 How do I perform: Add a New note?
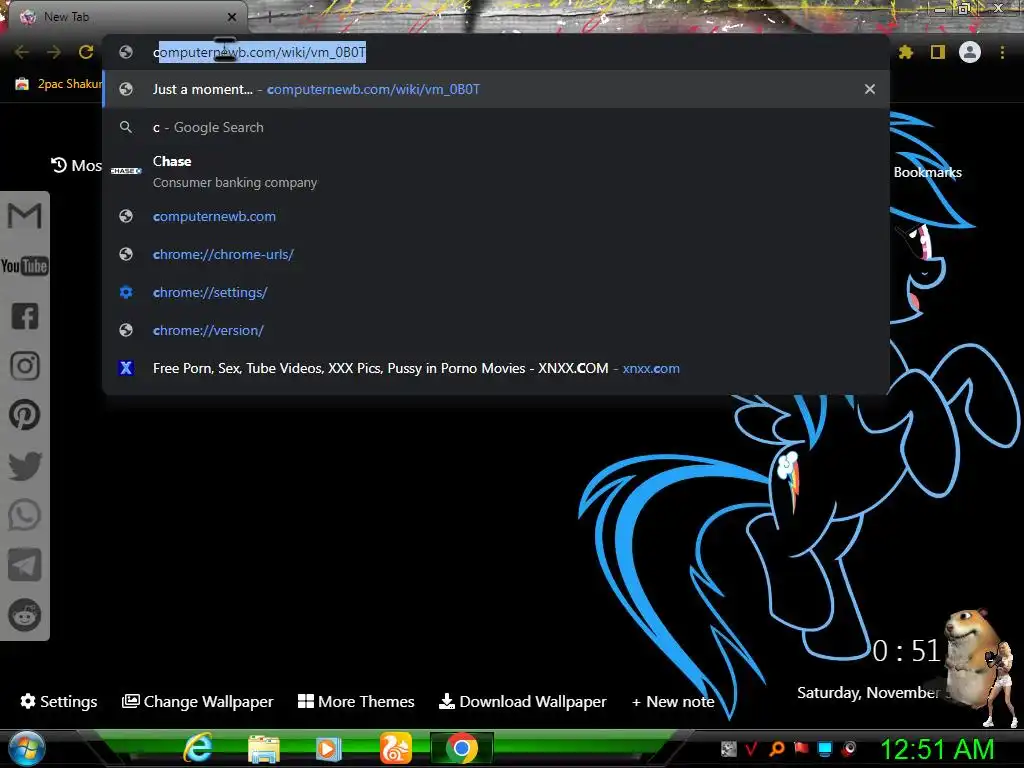673,701
